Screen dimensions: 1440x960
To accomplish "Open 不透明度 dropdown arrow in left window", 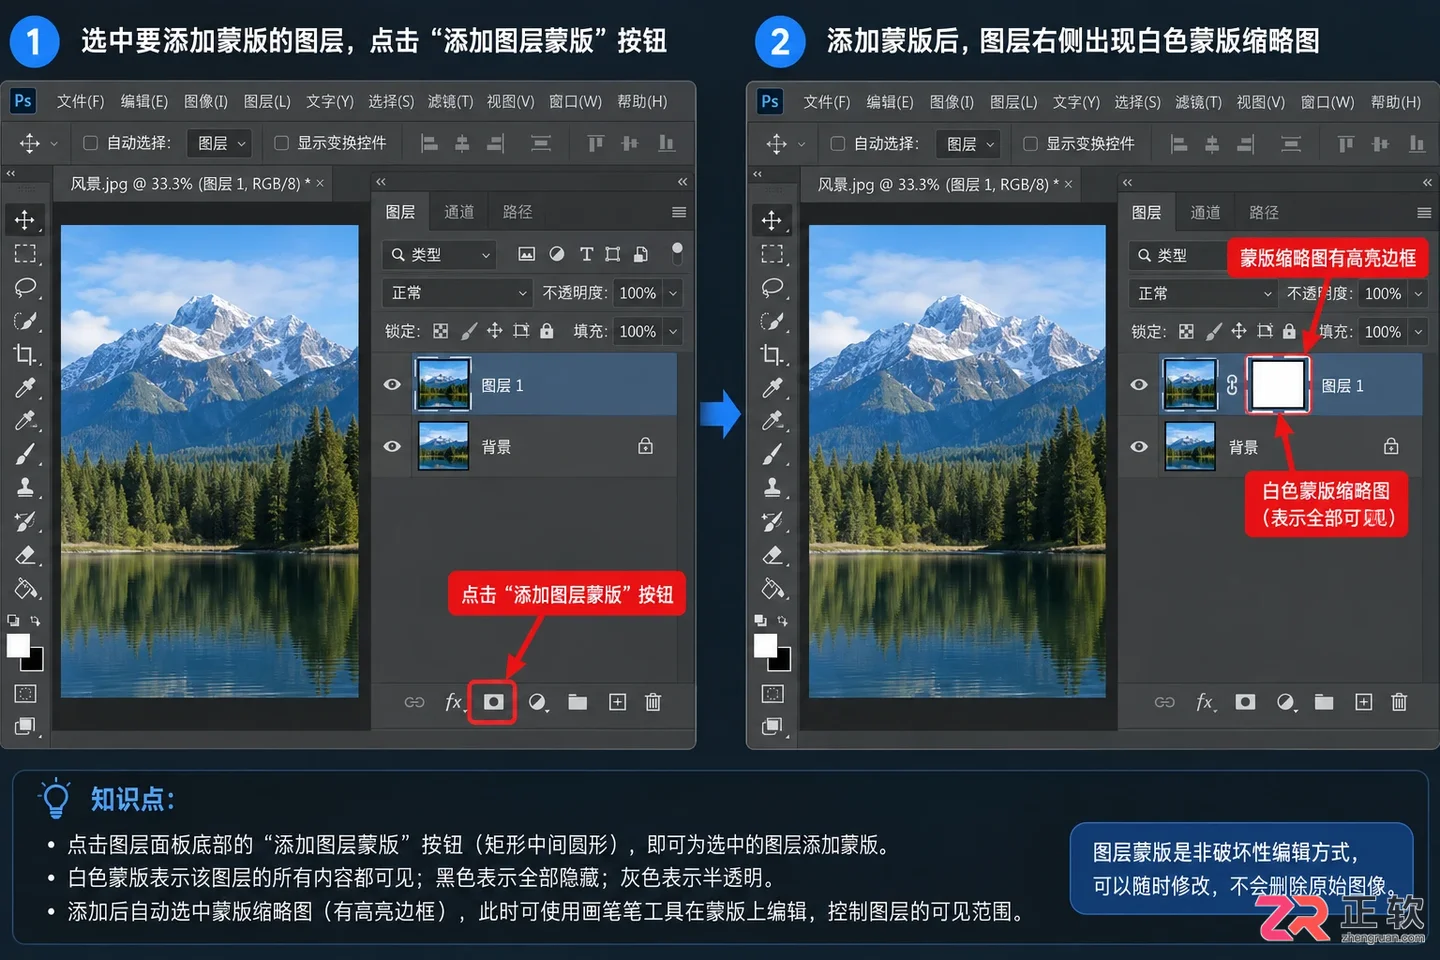I will tap(673, 293).
